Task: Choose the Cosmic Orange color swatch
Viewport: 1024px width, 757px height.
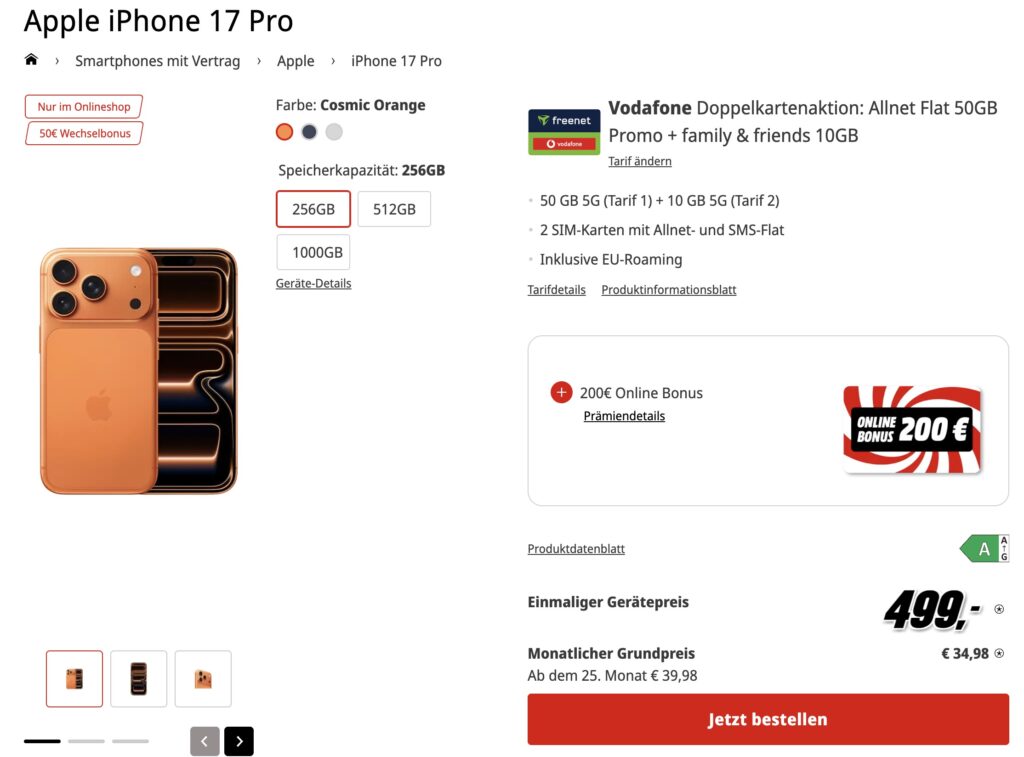Action: click(x=284, y=132)
